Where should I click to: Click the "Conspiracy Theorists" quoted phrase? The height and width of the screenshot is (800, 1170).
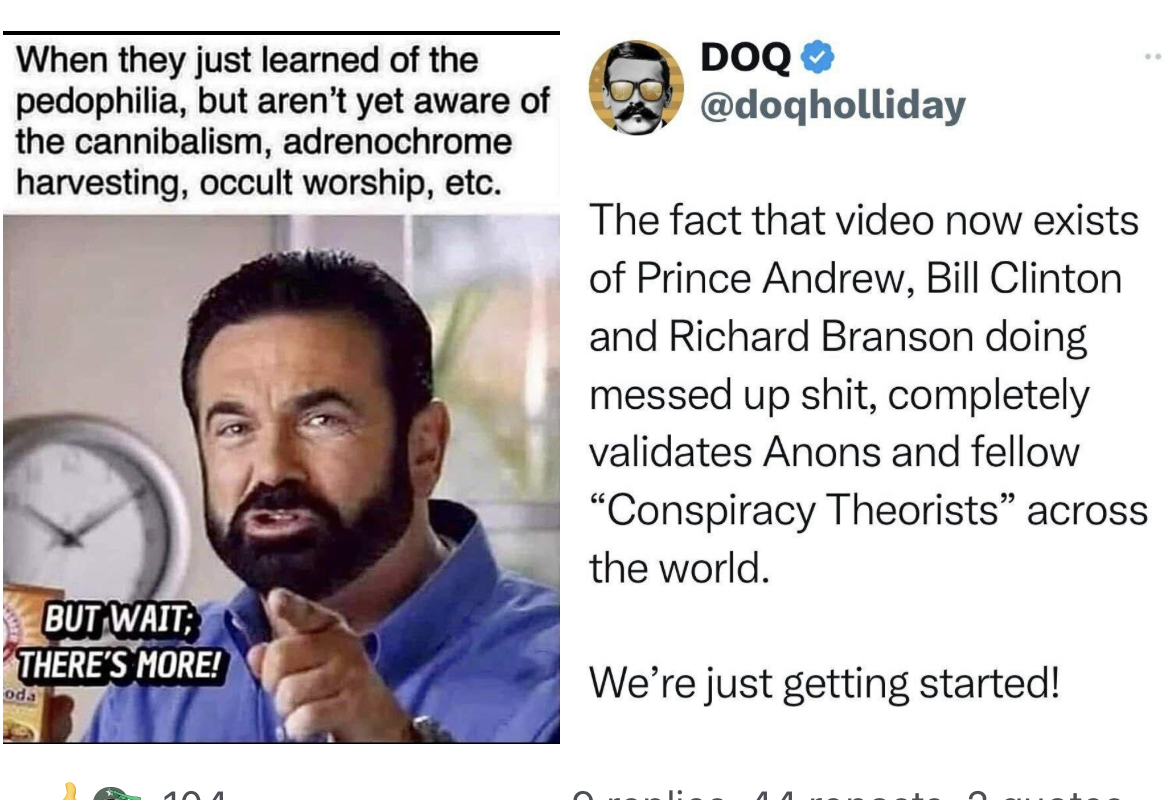pyautogui.click(x=802, y=510)
